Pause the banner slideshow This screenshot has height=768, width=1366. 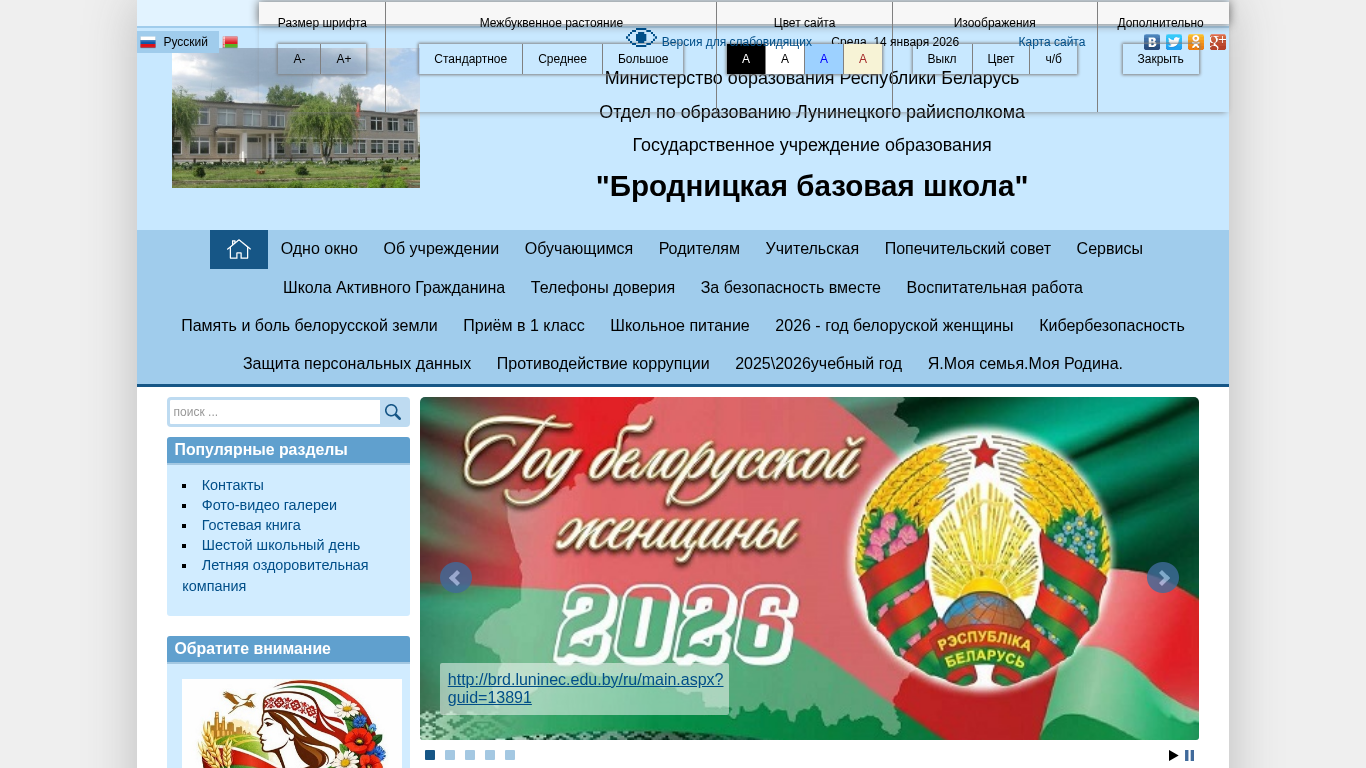1189,755
